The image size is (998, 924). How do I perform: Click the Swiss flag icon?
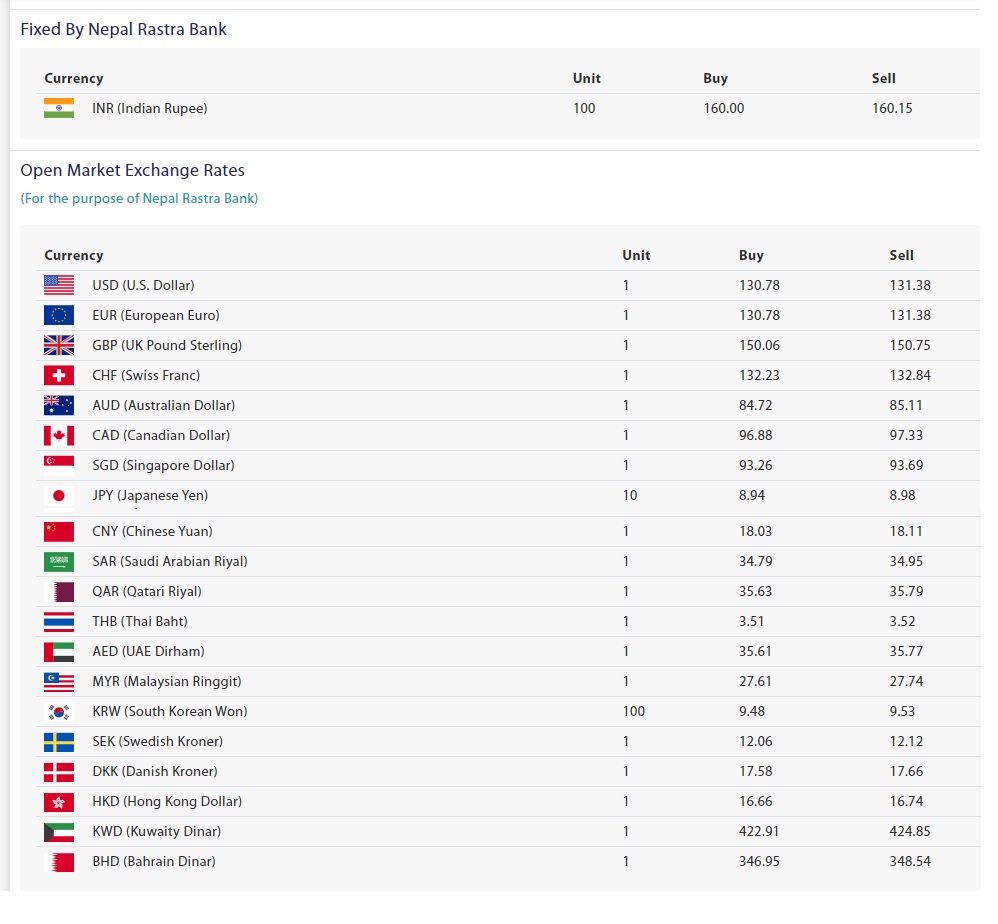pyautogui.click(x=59, y=375)
